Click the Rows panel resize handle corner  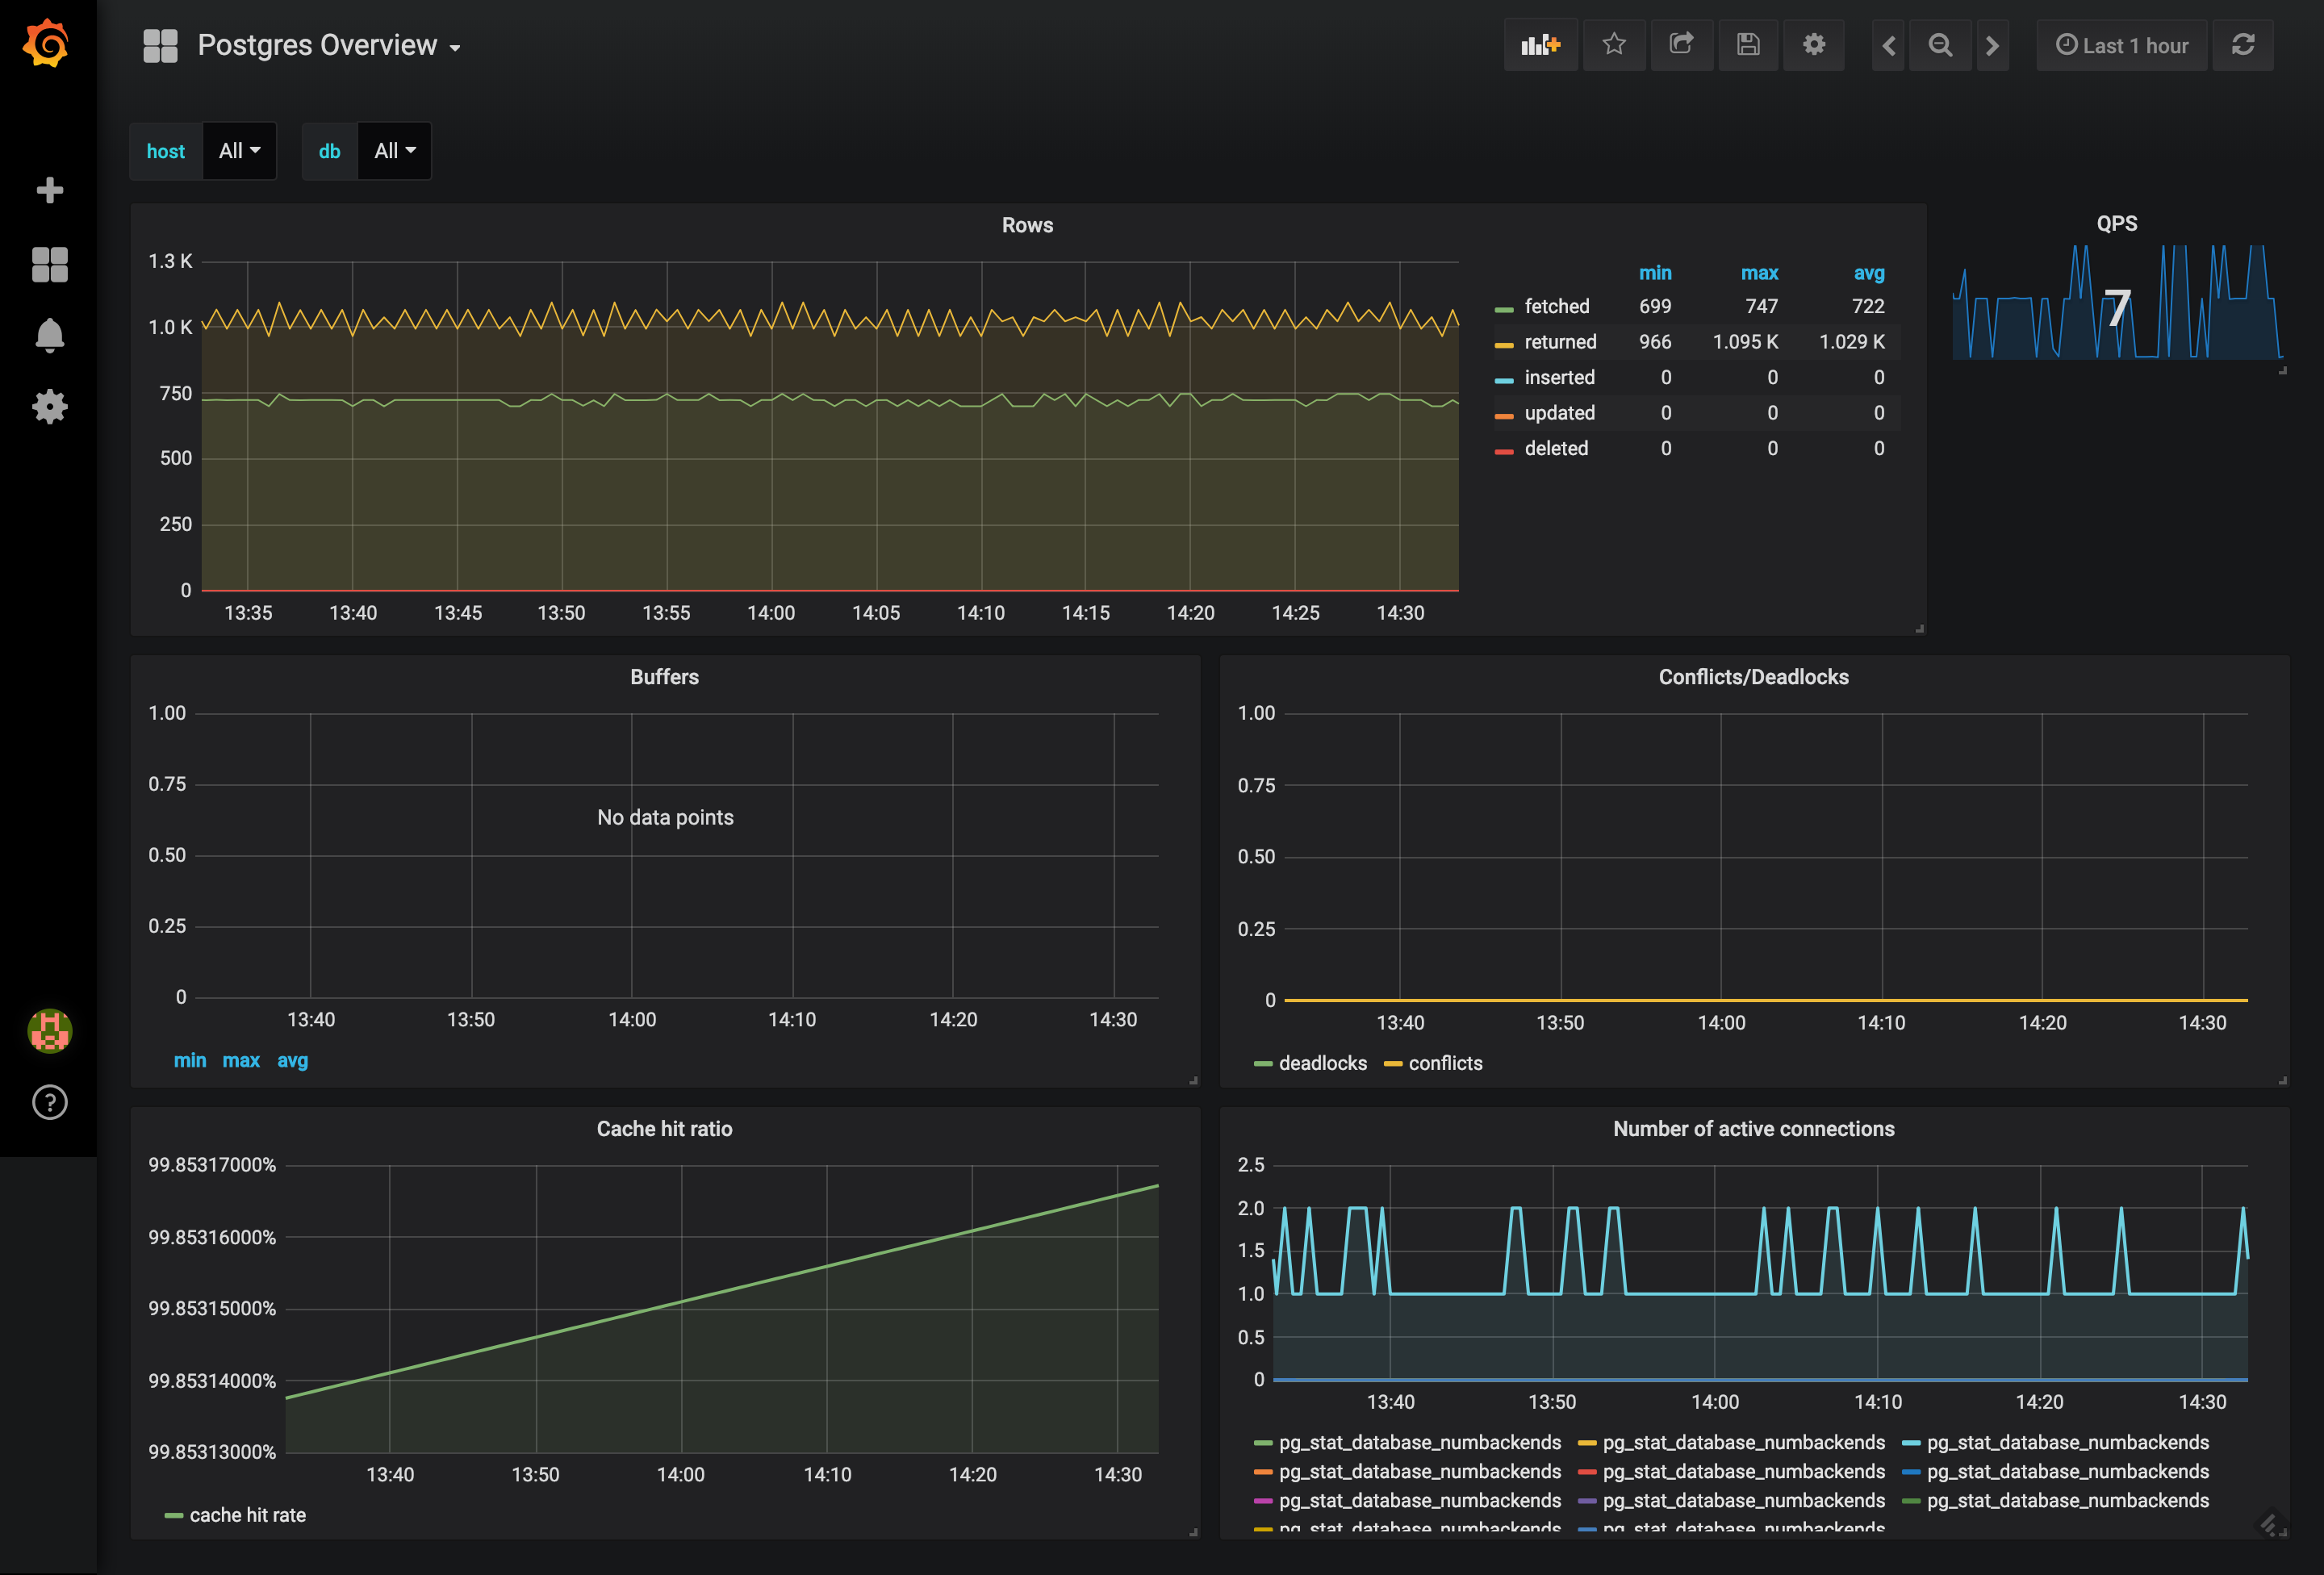coord(1919,628)
